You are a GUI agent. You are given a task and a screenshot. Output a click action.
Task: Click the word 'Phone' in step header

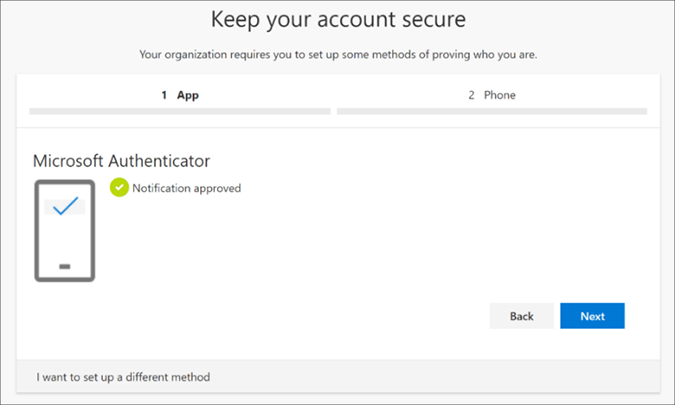500,95
